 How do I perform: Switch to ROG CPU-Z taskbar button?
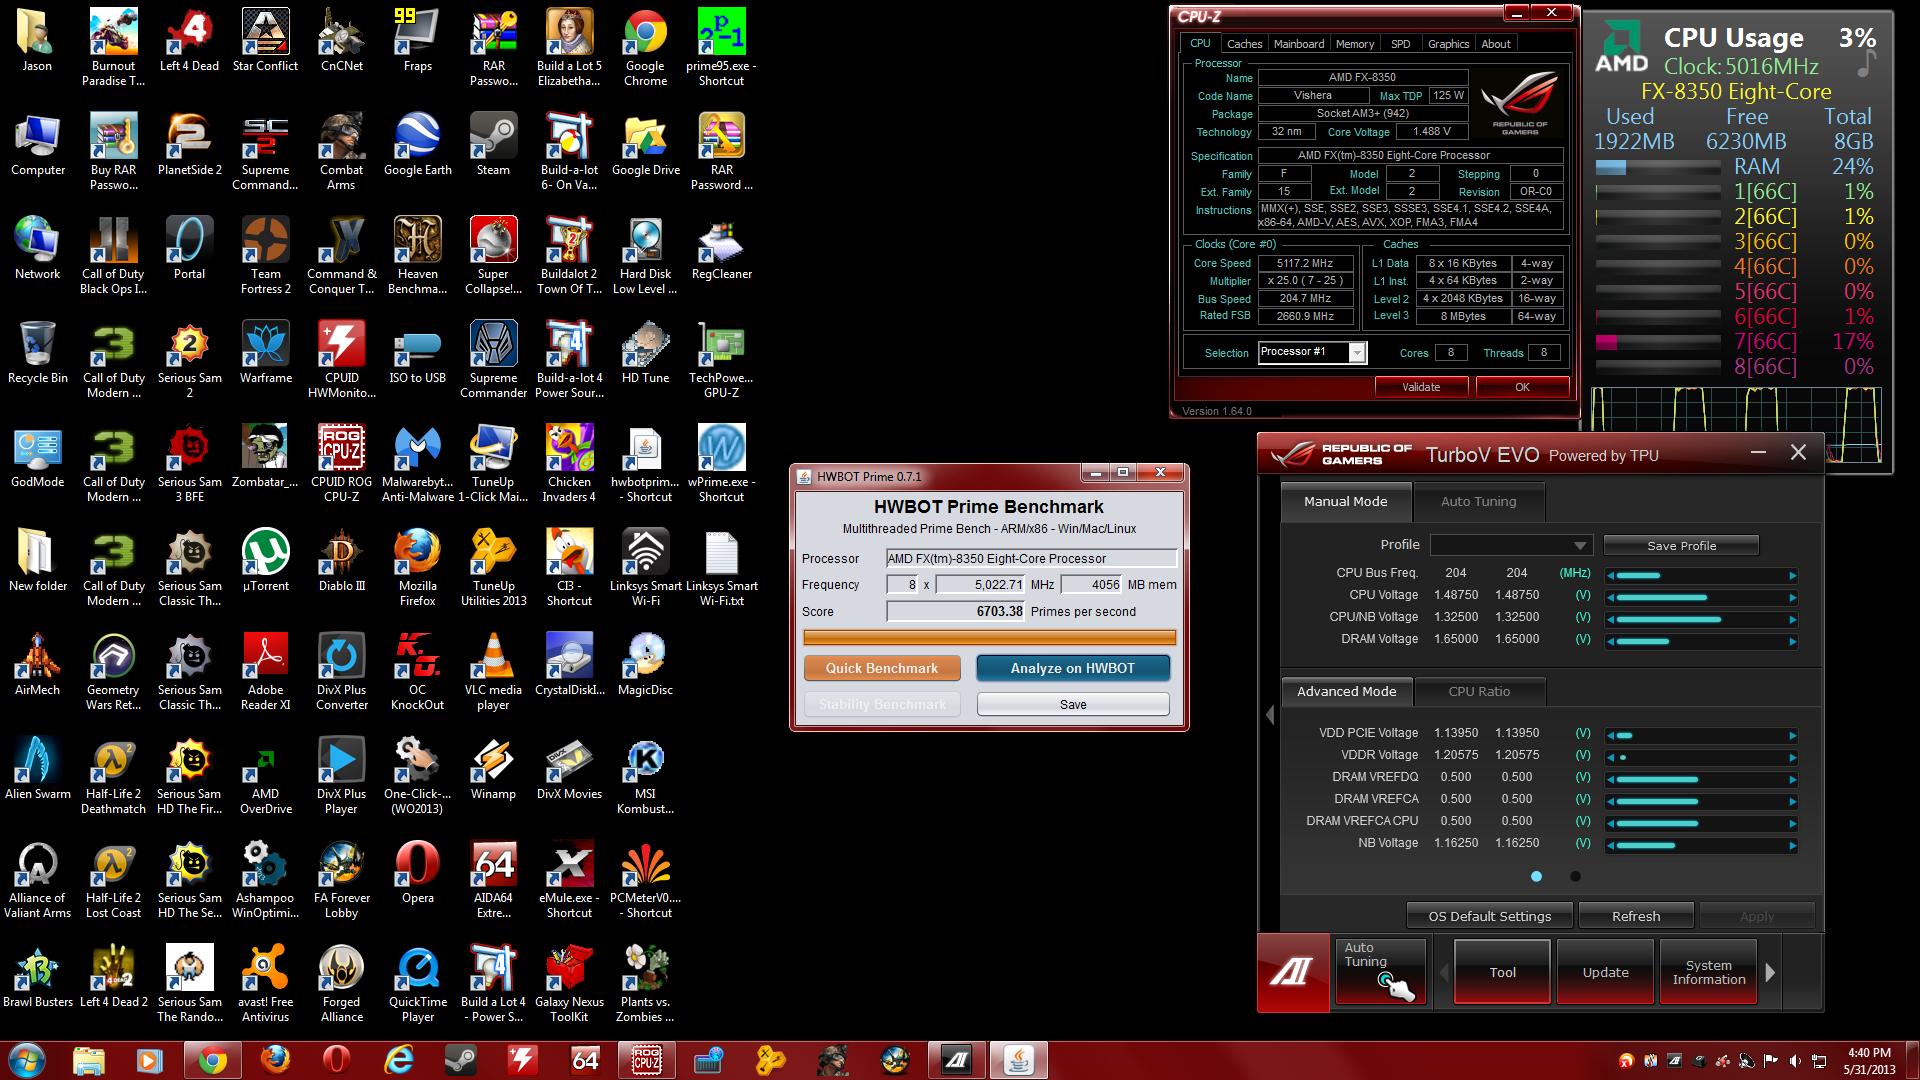(646, 1059)
